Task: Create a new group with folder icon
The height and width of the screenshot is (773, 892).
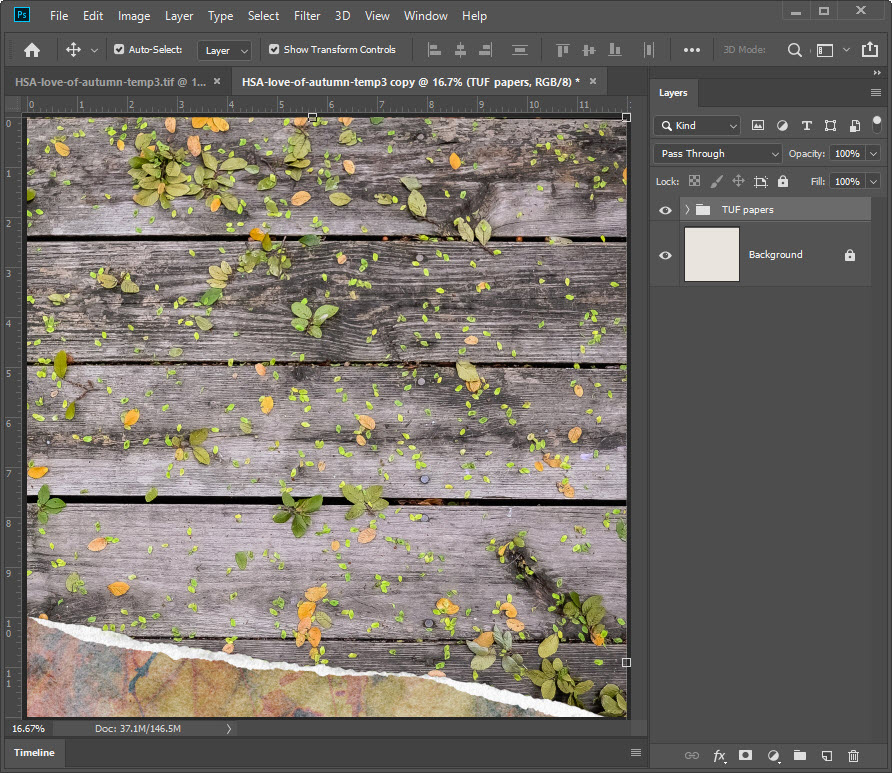Action: (799, 756)
